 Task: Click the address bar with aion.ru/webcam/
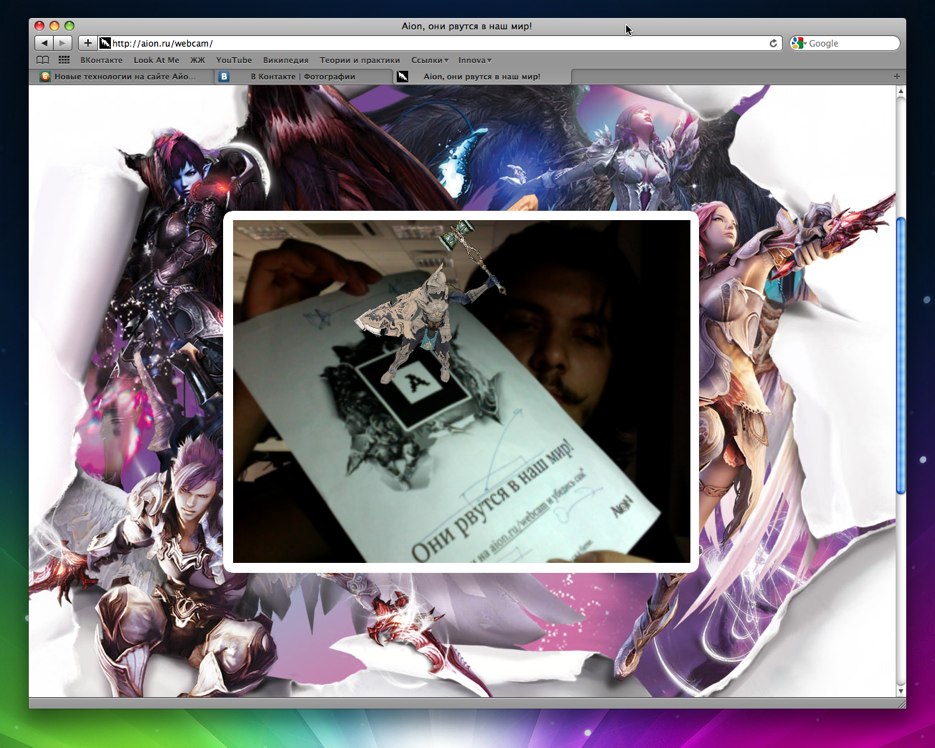(x=438, y=43)
